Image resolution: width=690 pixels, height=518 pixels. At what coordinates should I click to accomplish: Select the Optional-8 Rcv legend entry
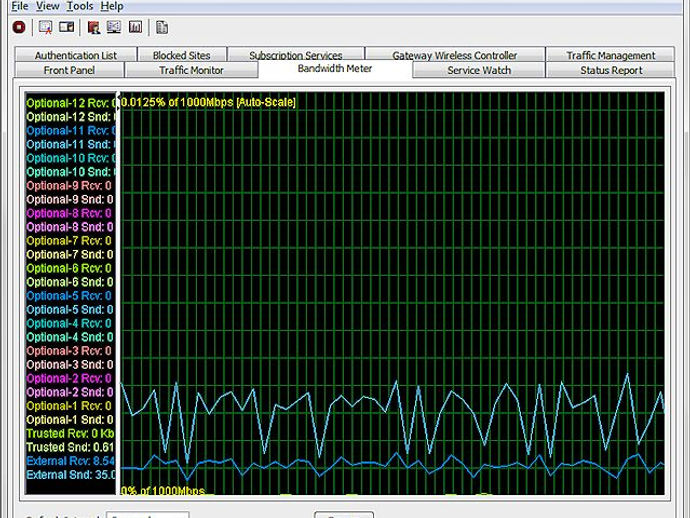[69, 213]
